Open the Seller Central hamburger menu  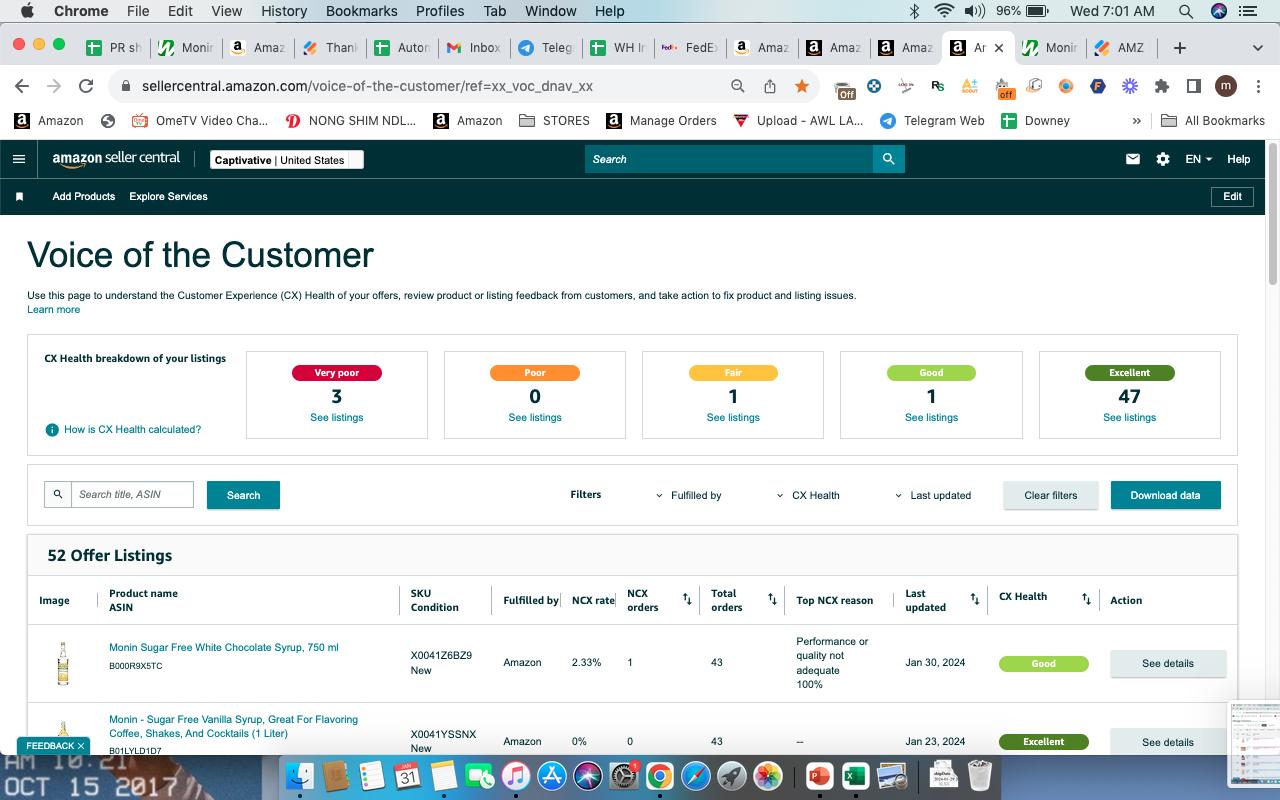coord(19,159)
